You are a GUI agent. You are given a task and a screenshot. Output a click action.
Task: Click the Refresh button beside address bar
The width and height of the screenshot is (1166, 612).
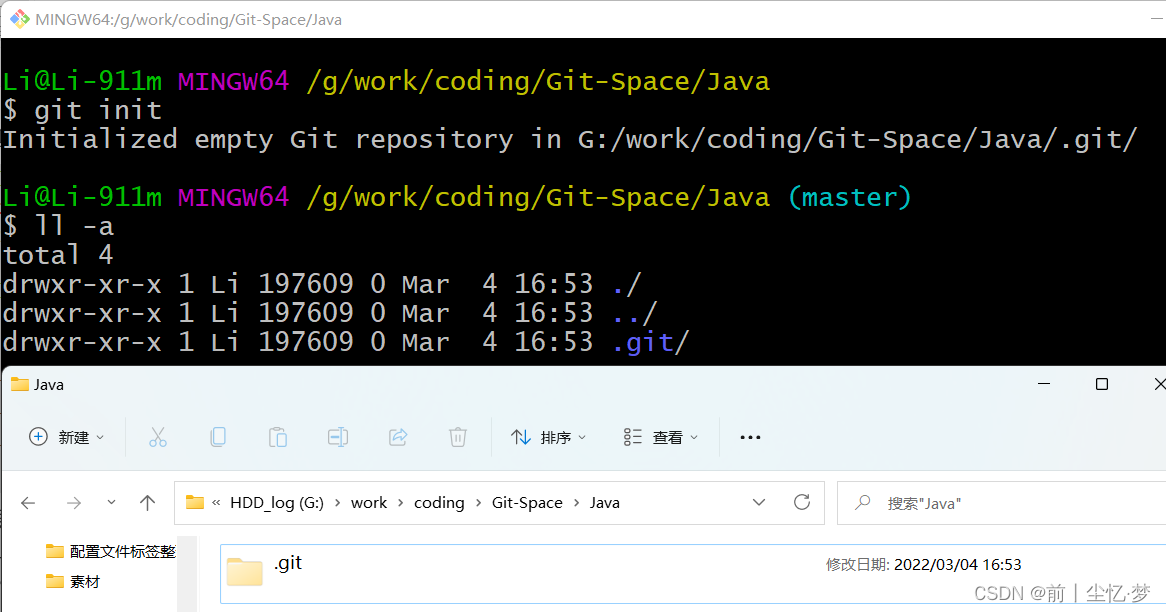(802, 503)
